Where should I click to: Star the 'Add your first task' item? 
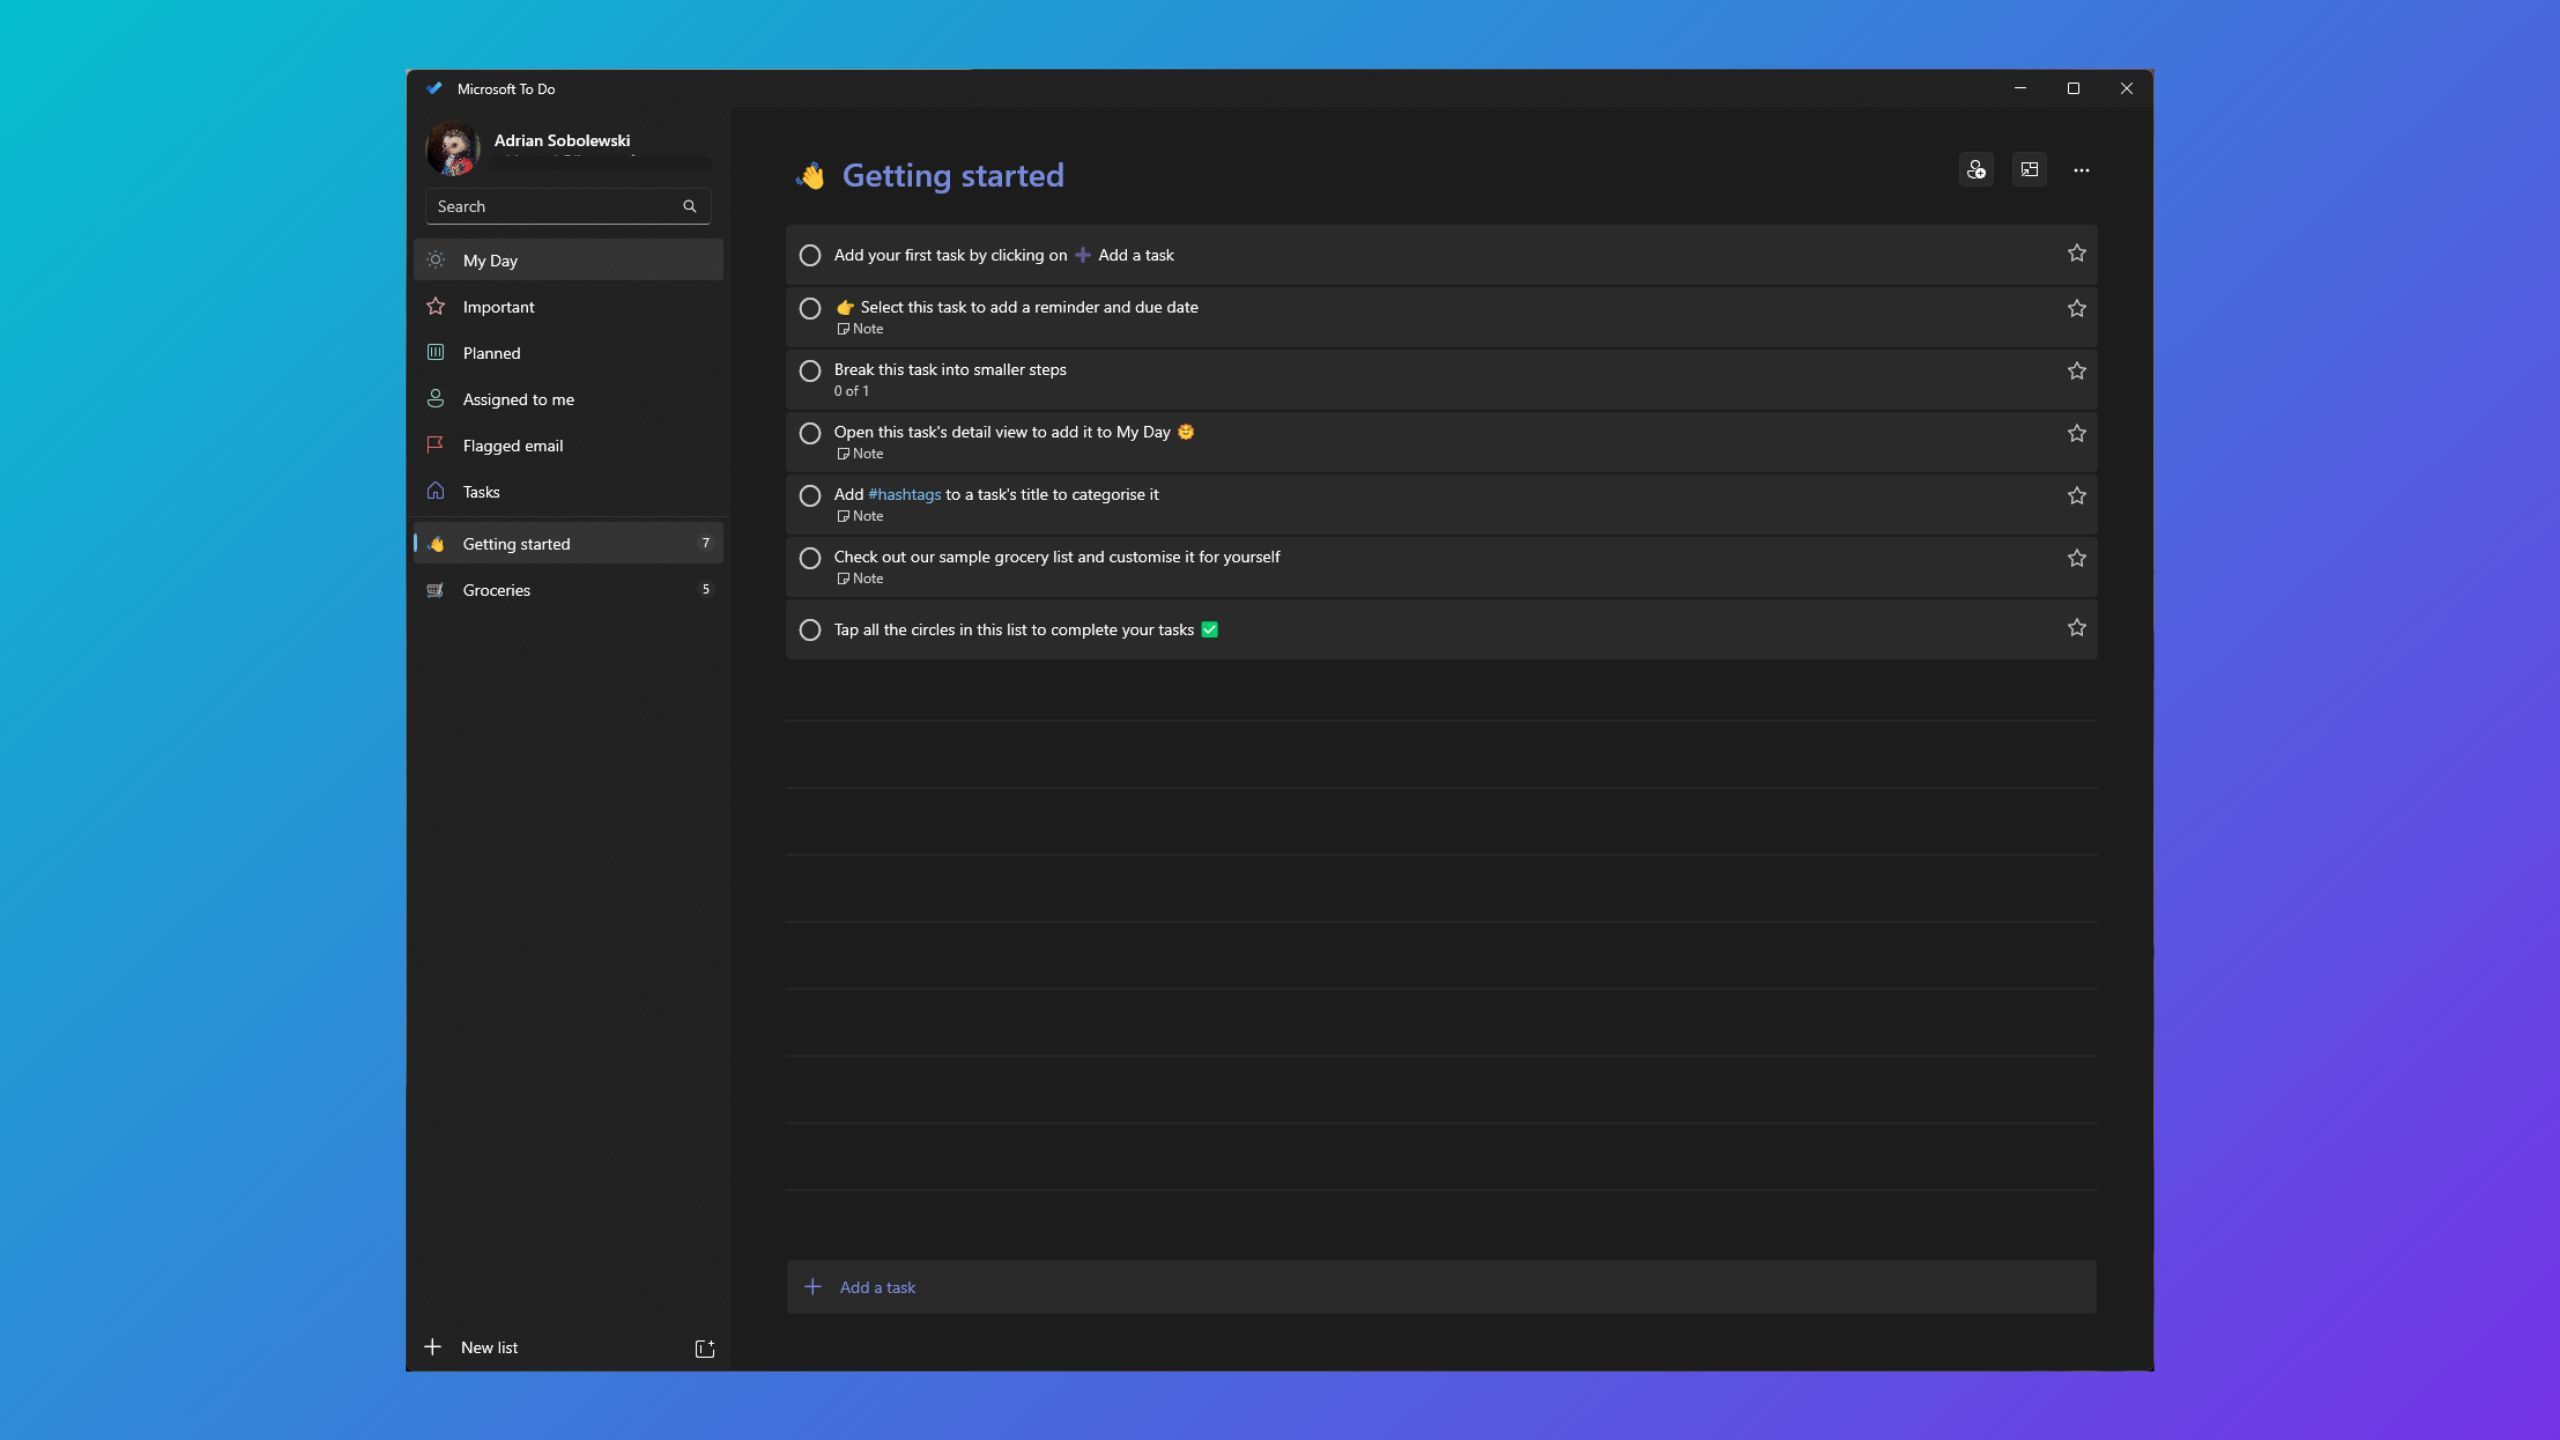[x=2076, y=253]
